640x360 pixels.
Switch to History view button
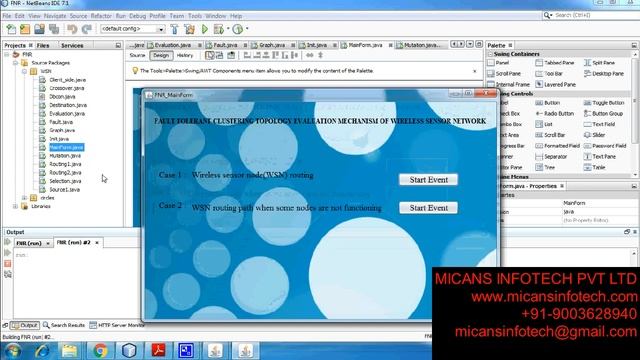pyautogui.click(x=185, y=55)
